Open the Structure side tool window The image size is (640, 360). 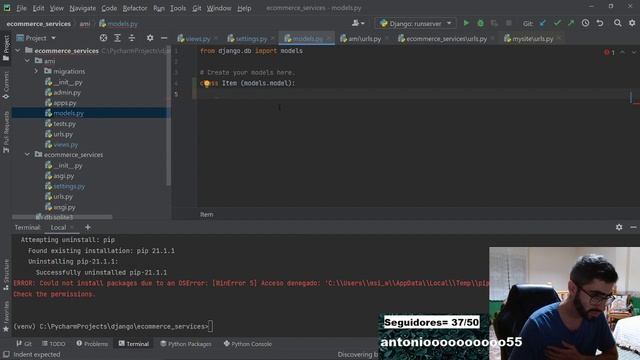pos(6,274)
